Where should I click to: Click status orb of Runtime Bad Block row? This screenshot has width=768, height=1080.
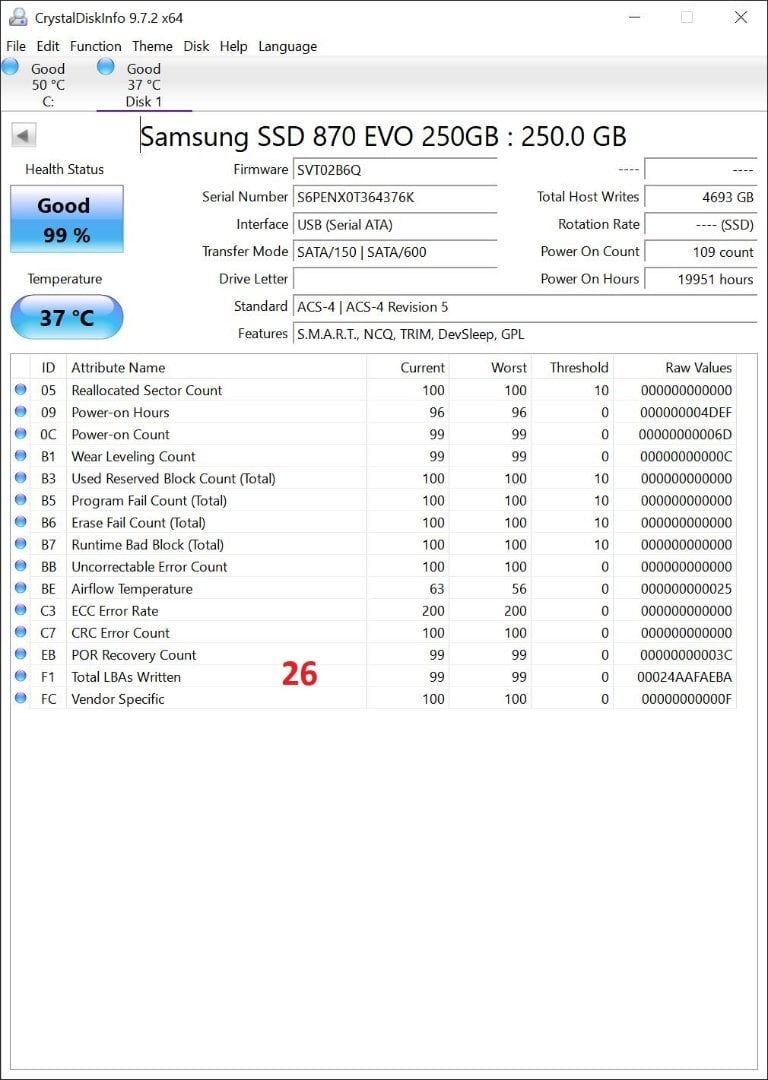pyautogui.click(x=21, y=543)
